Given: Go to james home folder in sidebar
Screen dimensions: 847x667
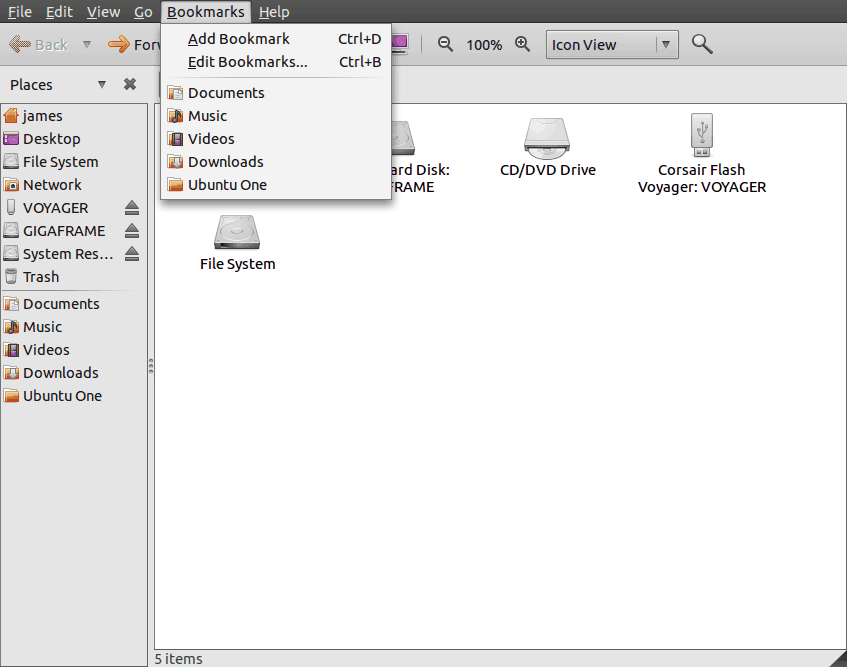Looking at the screenshot, I should [x=43, y=116].
